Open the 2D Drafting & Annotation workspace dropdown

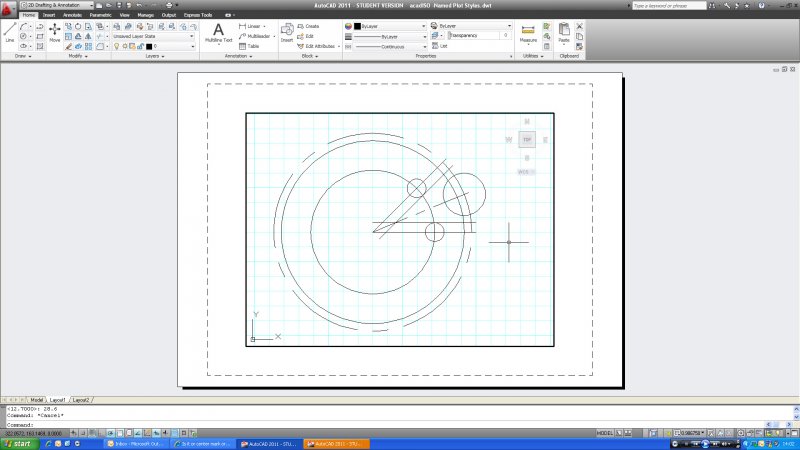pyautogui.click(x=58, y=6)
